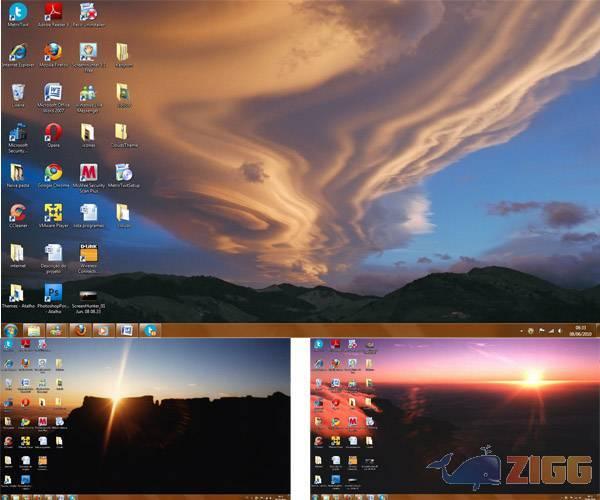Select the Internet Explorer desktop icon
Image resolution: width=600 pixels, height=500 pixels.
coord(17,52)
